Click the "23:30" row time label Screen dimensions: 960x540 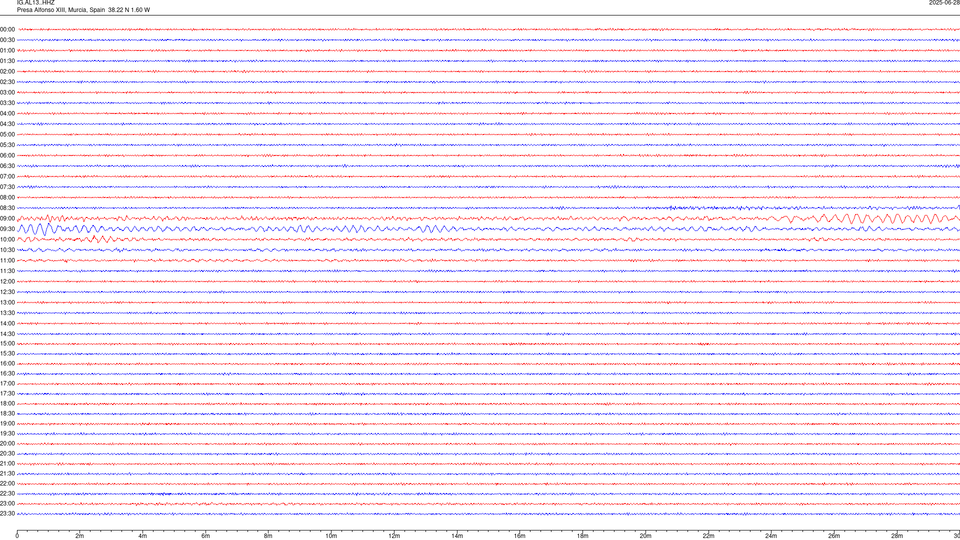(7, 514)
